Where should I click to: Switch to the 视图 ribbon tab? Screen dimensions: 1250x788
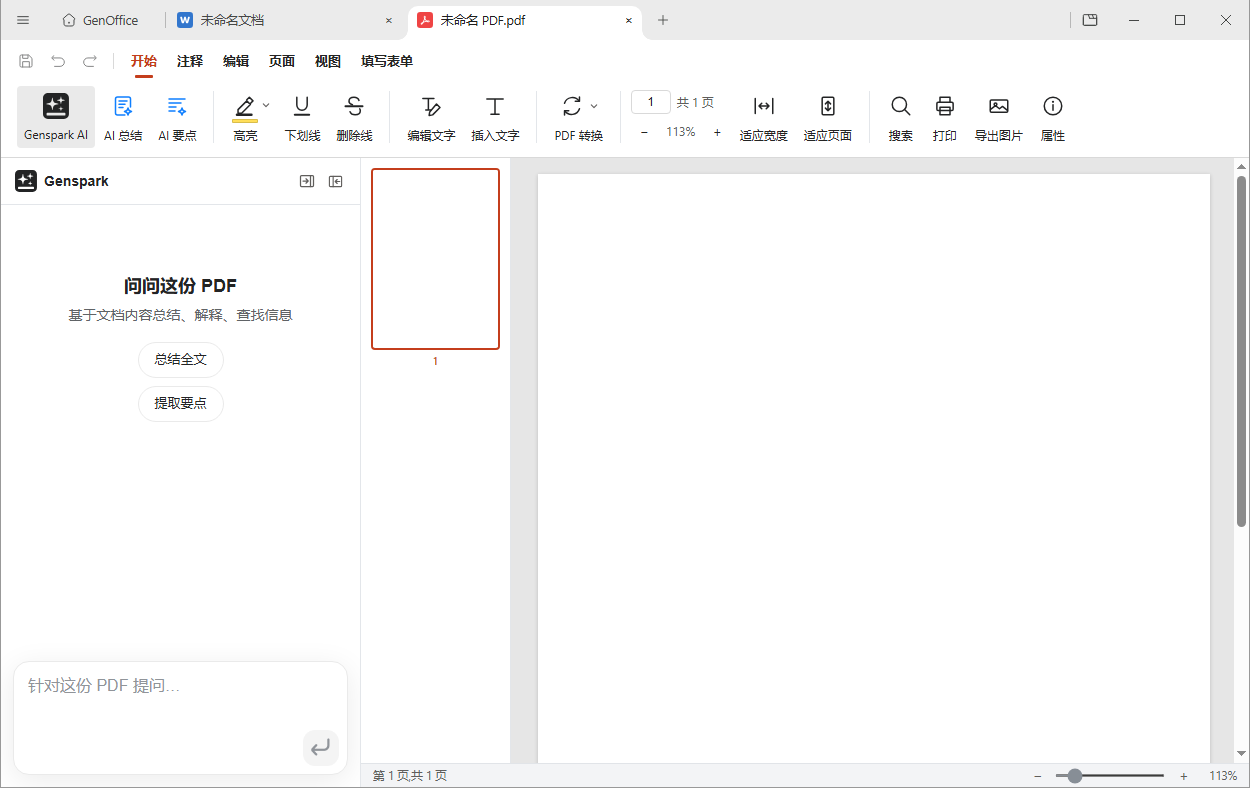point(328,61)
